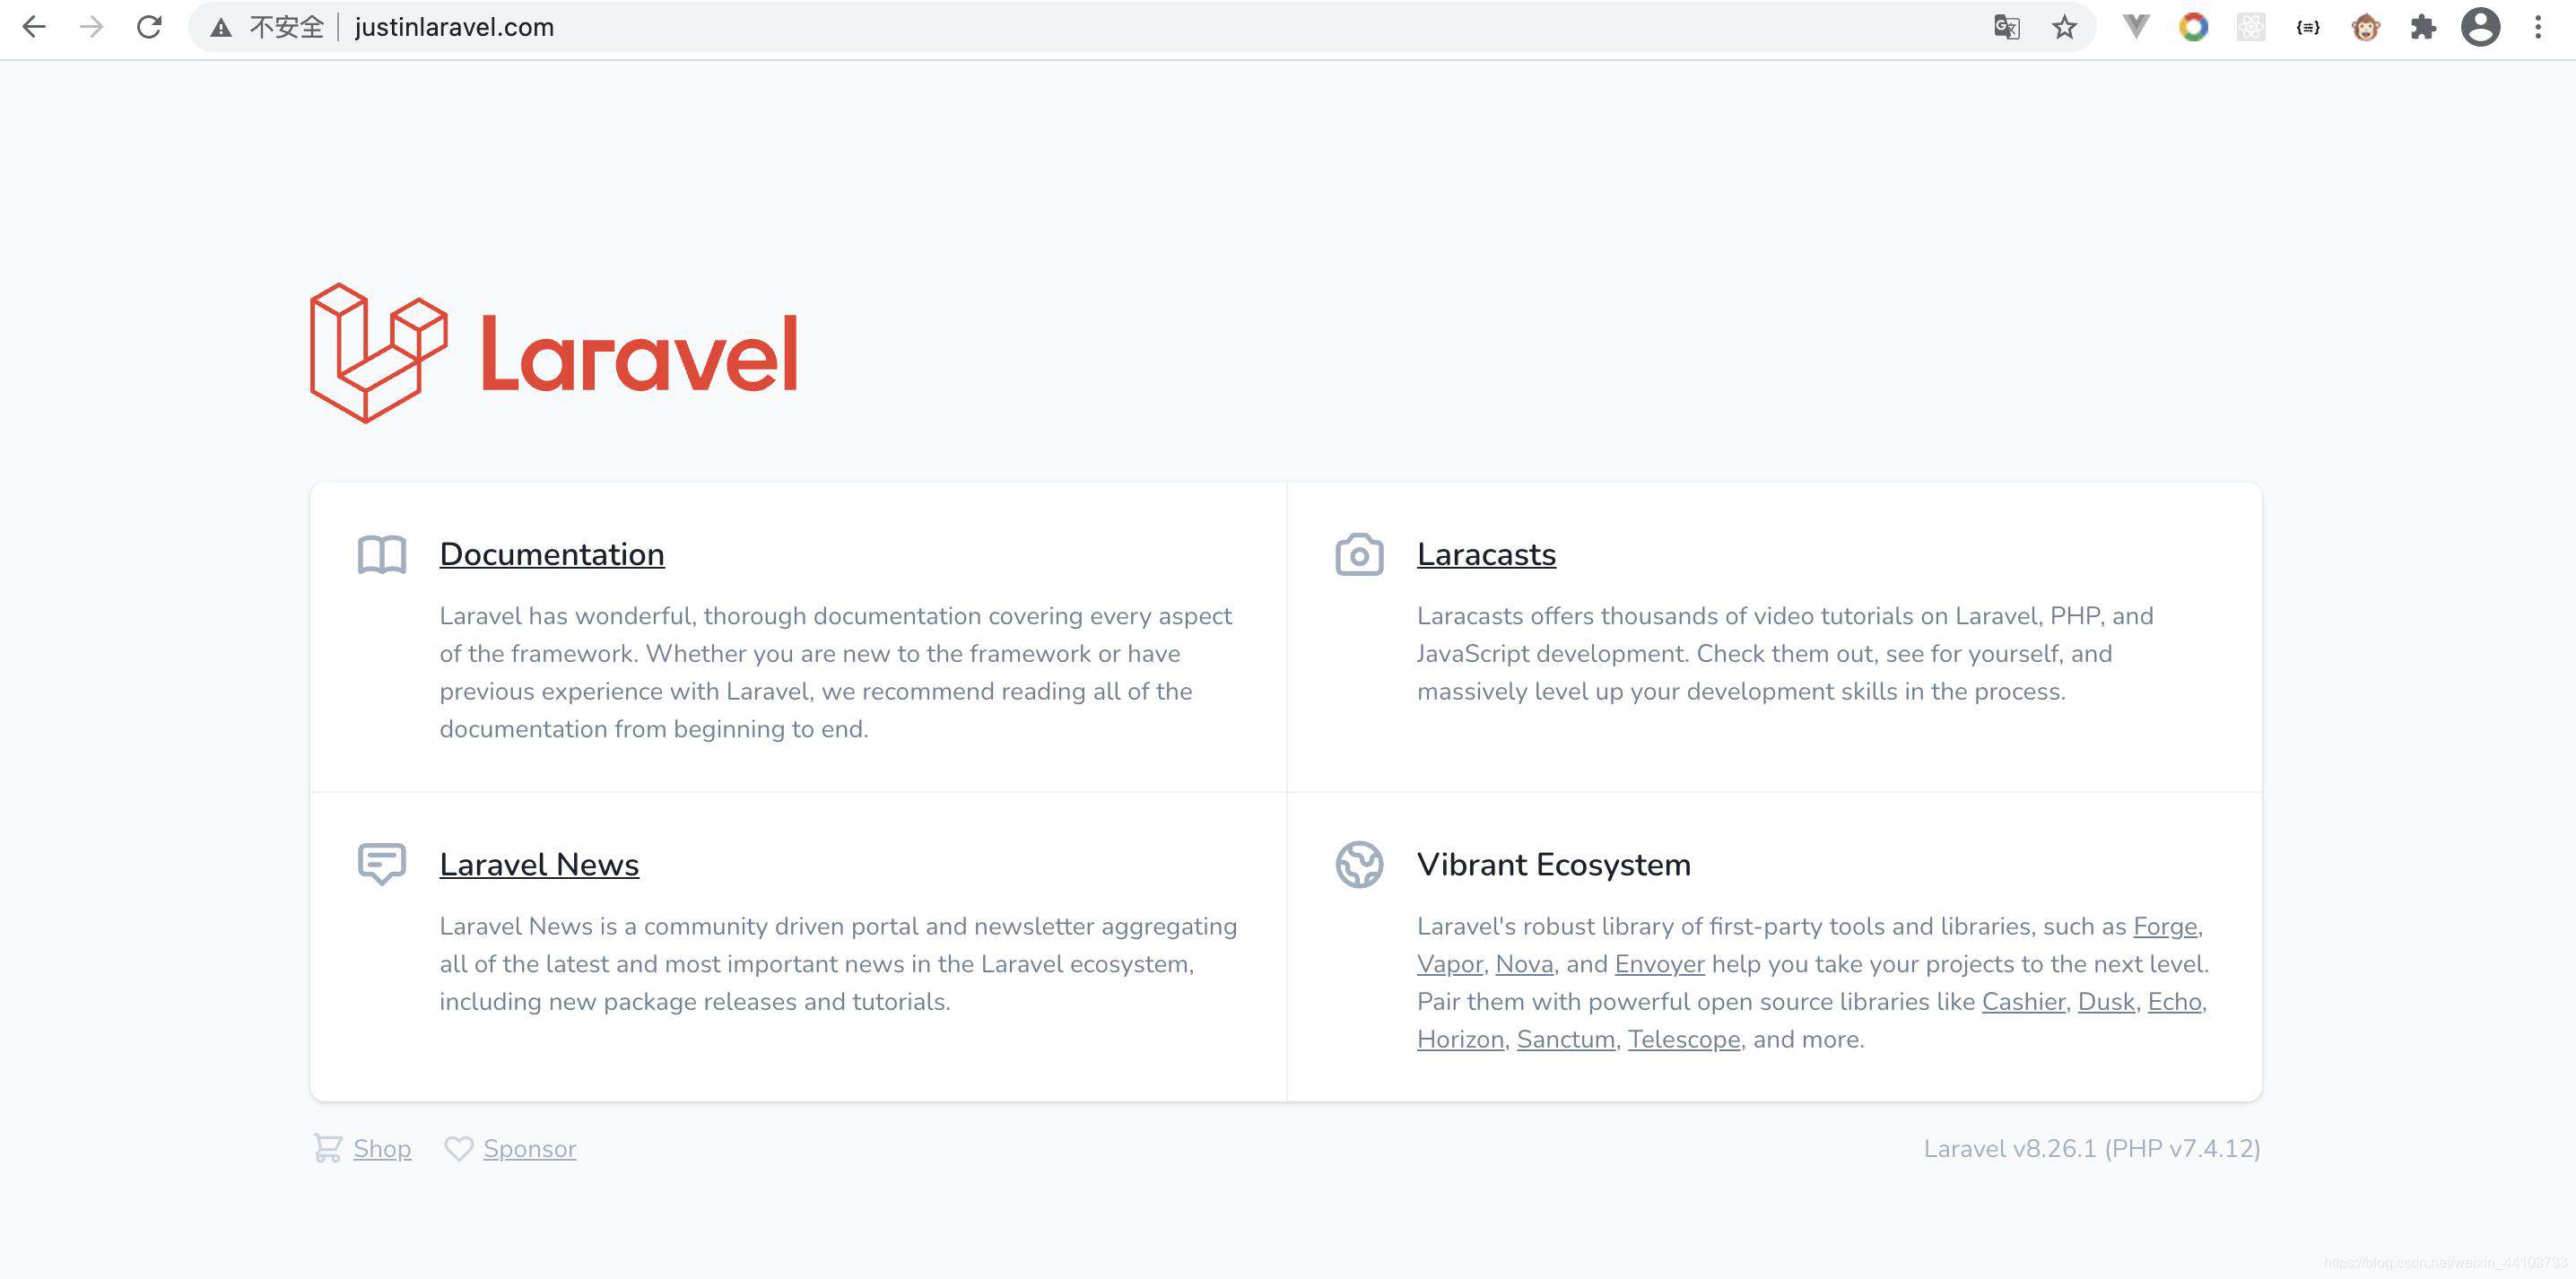The width and height of the screenshot is (2576, 1279).
Task: Open the Shop link in footer
Action: pyautogui.click(x=382, y=1148)
